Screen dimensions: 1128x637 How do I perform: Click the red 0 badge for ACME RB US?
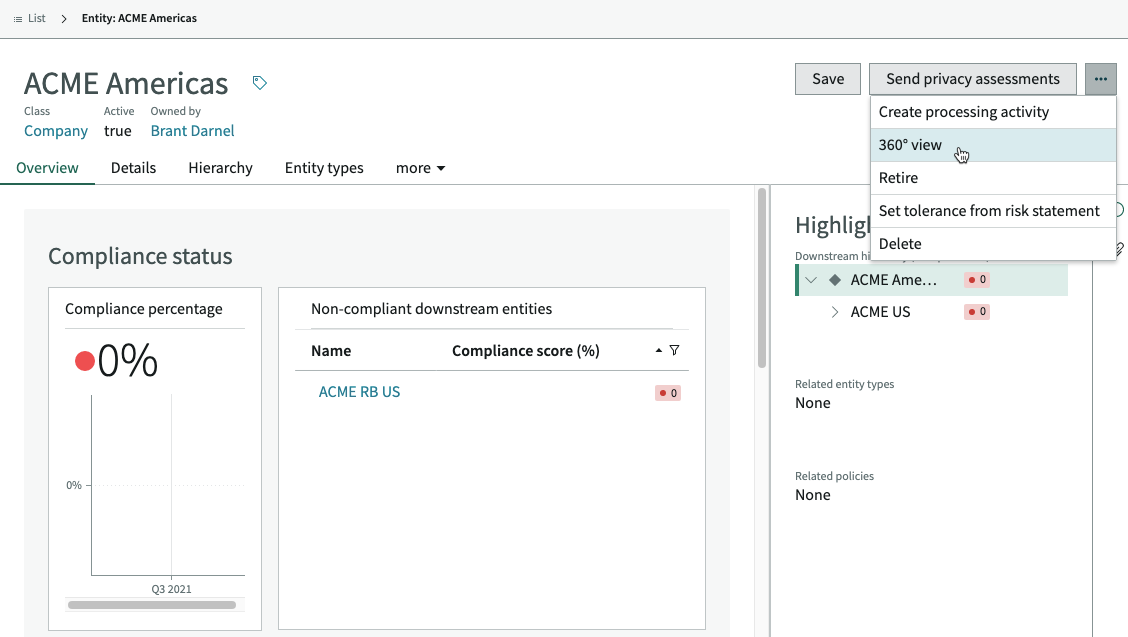tap(668, 393)
